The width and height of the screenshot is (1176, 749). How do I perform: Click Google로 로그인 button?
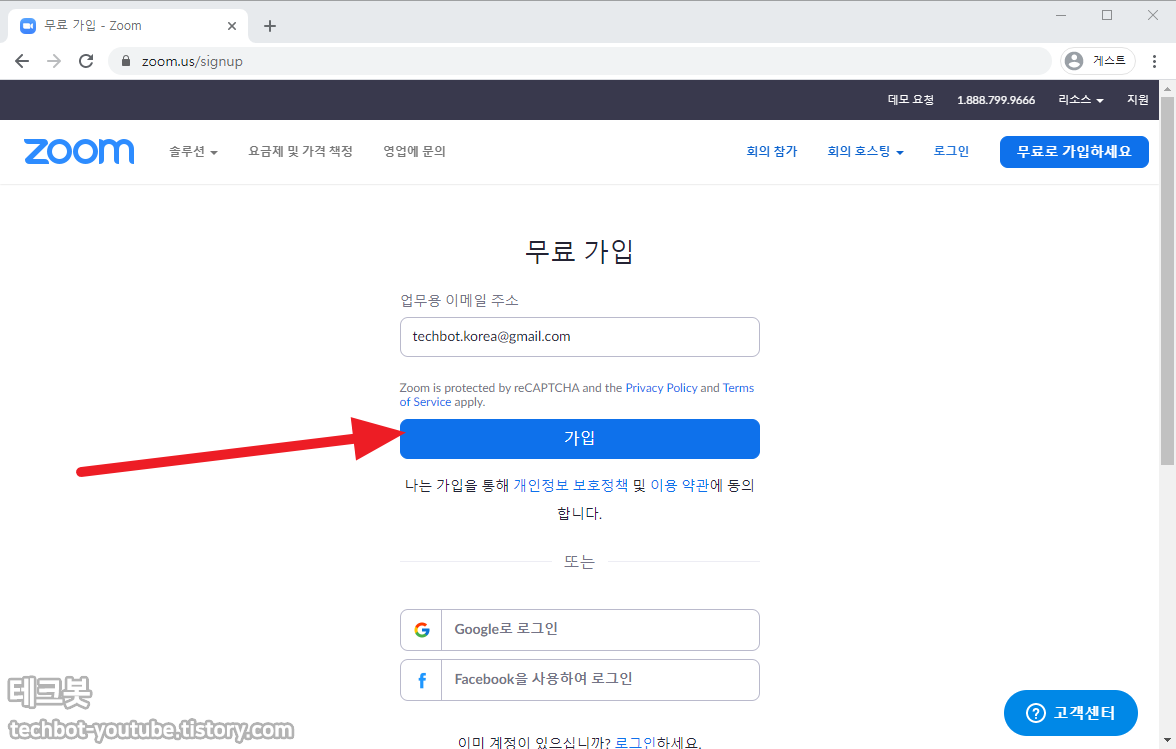coord(580,630)
